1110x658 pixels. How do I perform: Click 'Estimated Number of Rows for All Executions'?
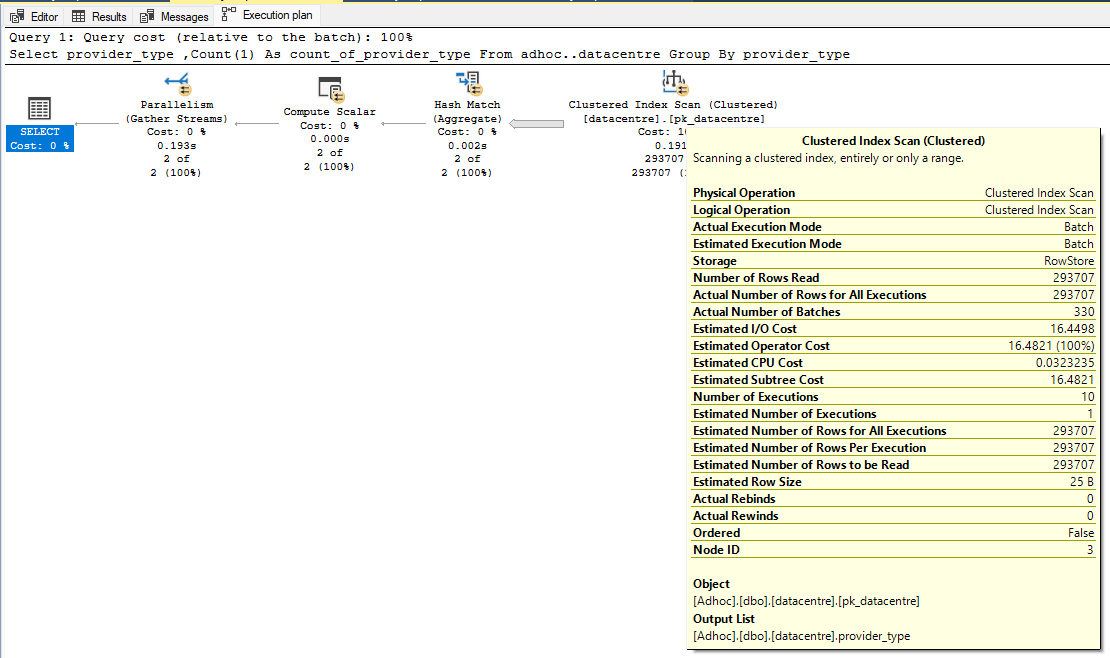[x=820, y=431]
